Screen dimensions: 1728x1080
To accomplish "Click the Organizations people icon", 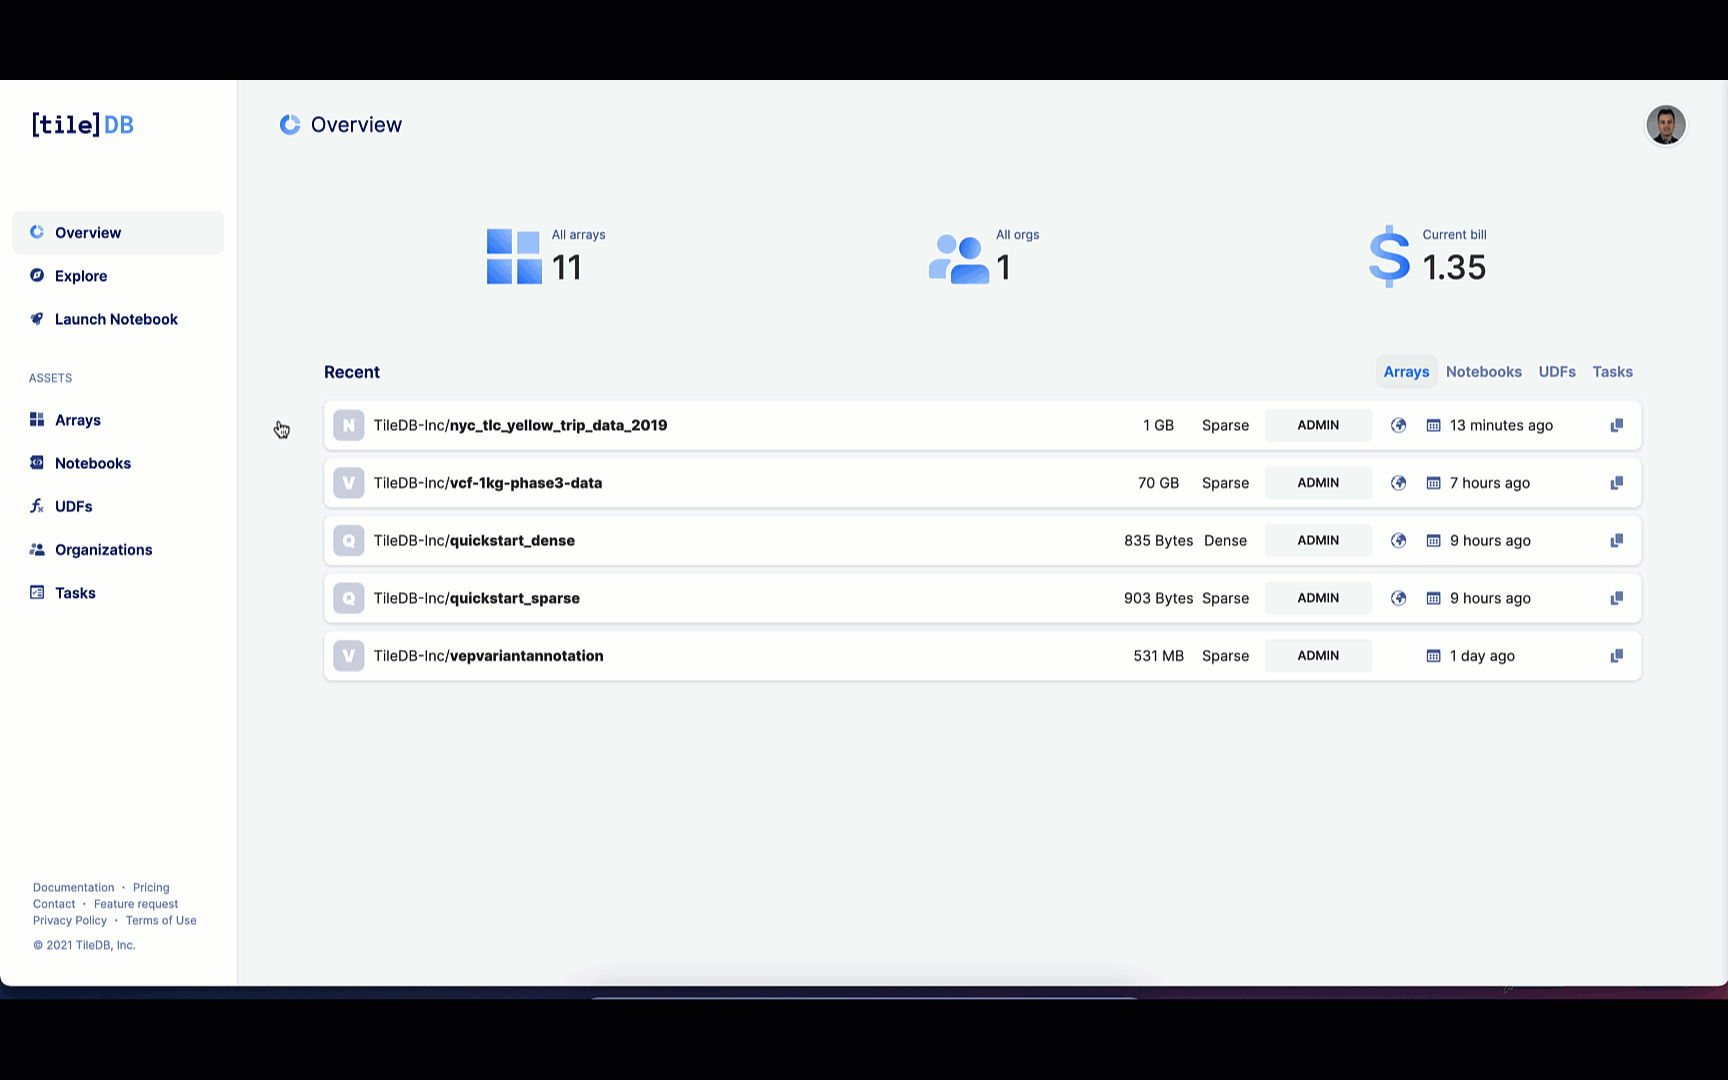I will point(37,549).
